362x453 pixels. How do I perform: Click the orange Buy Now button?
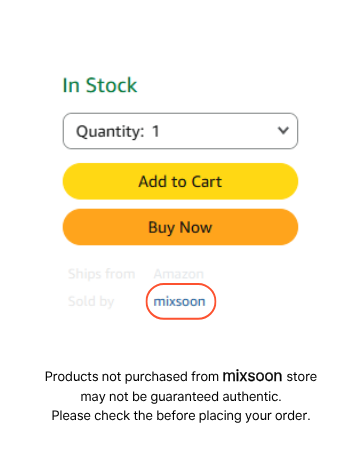[180, 227]
